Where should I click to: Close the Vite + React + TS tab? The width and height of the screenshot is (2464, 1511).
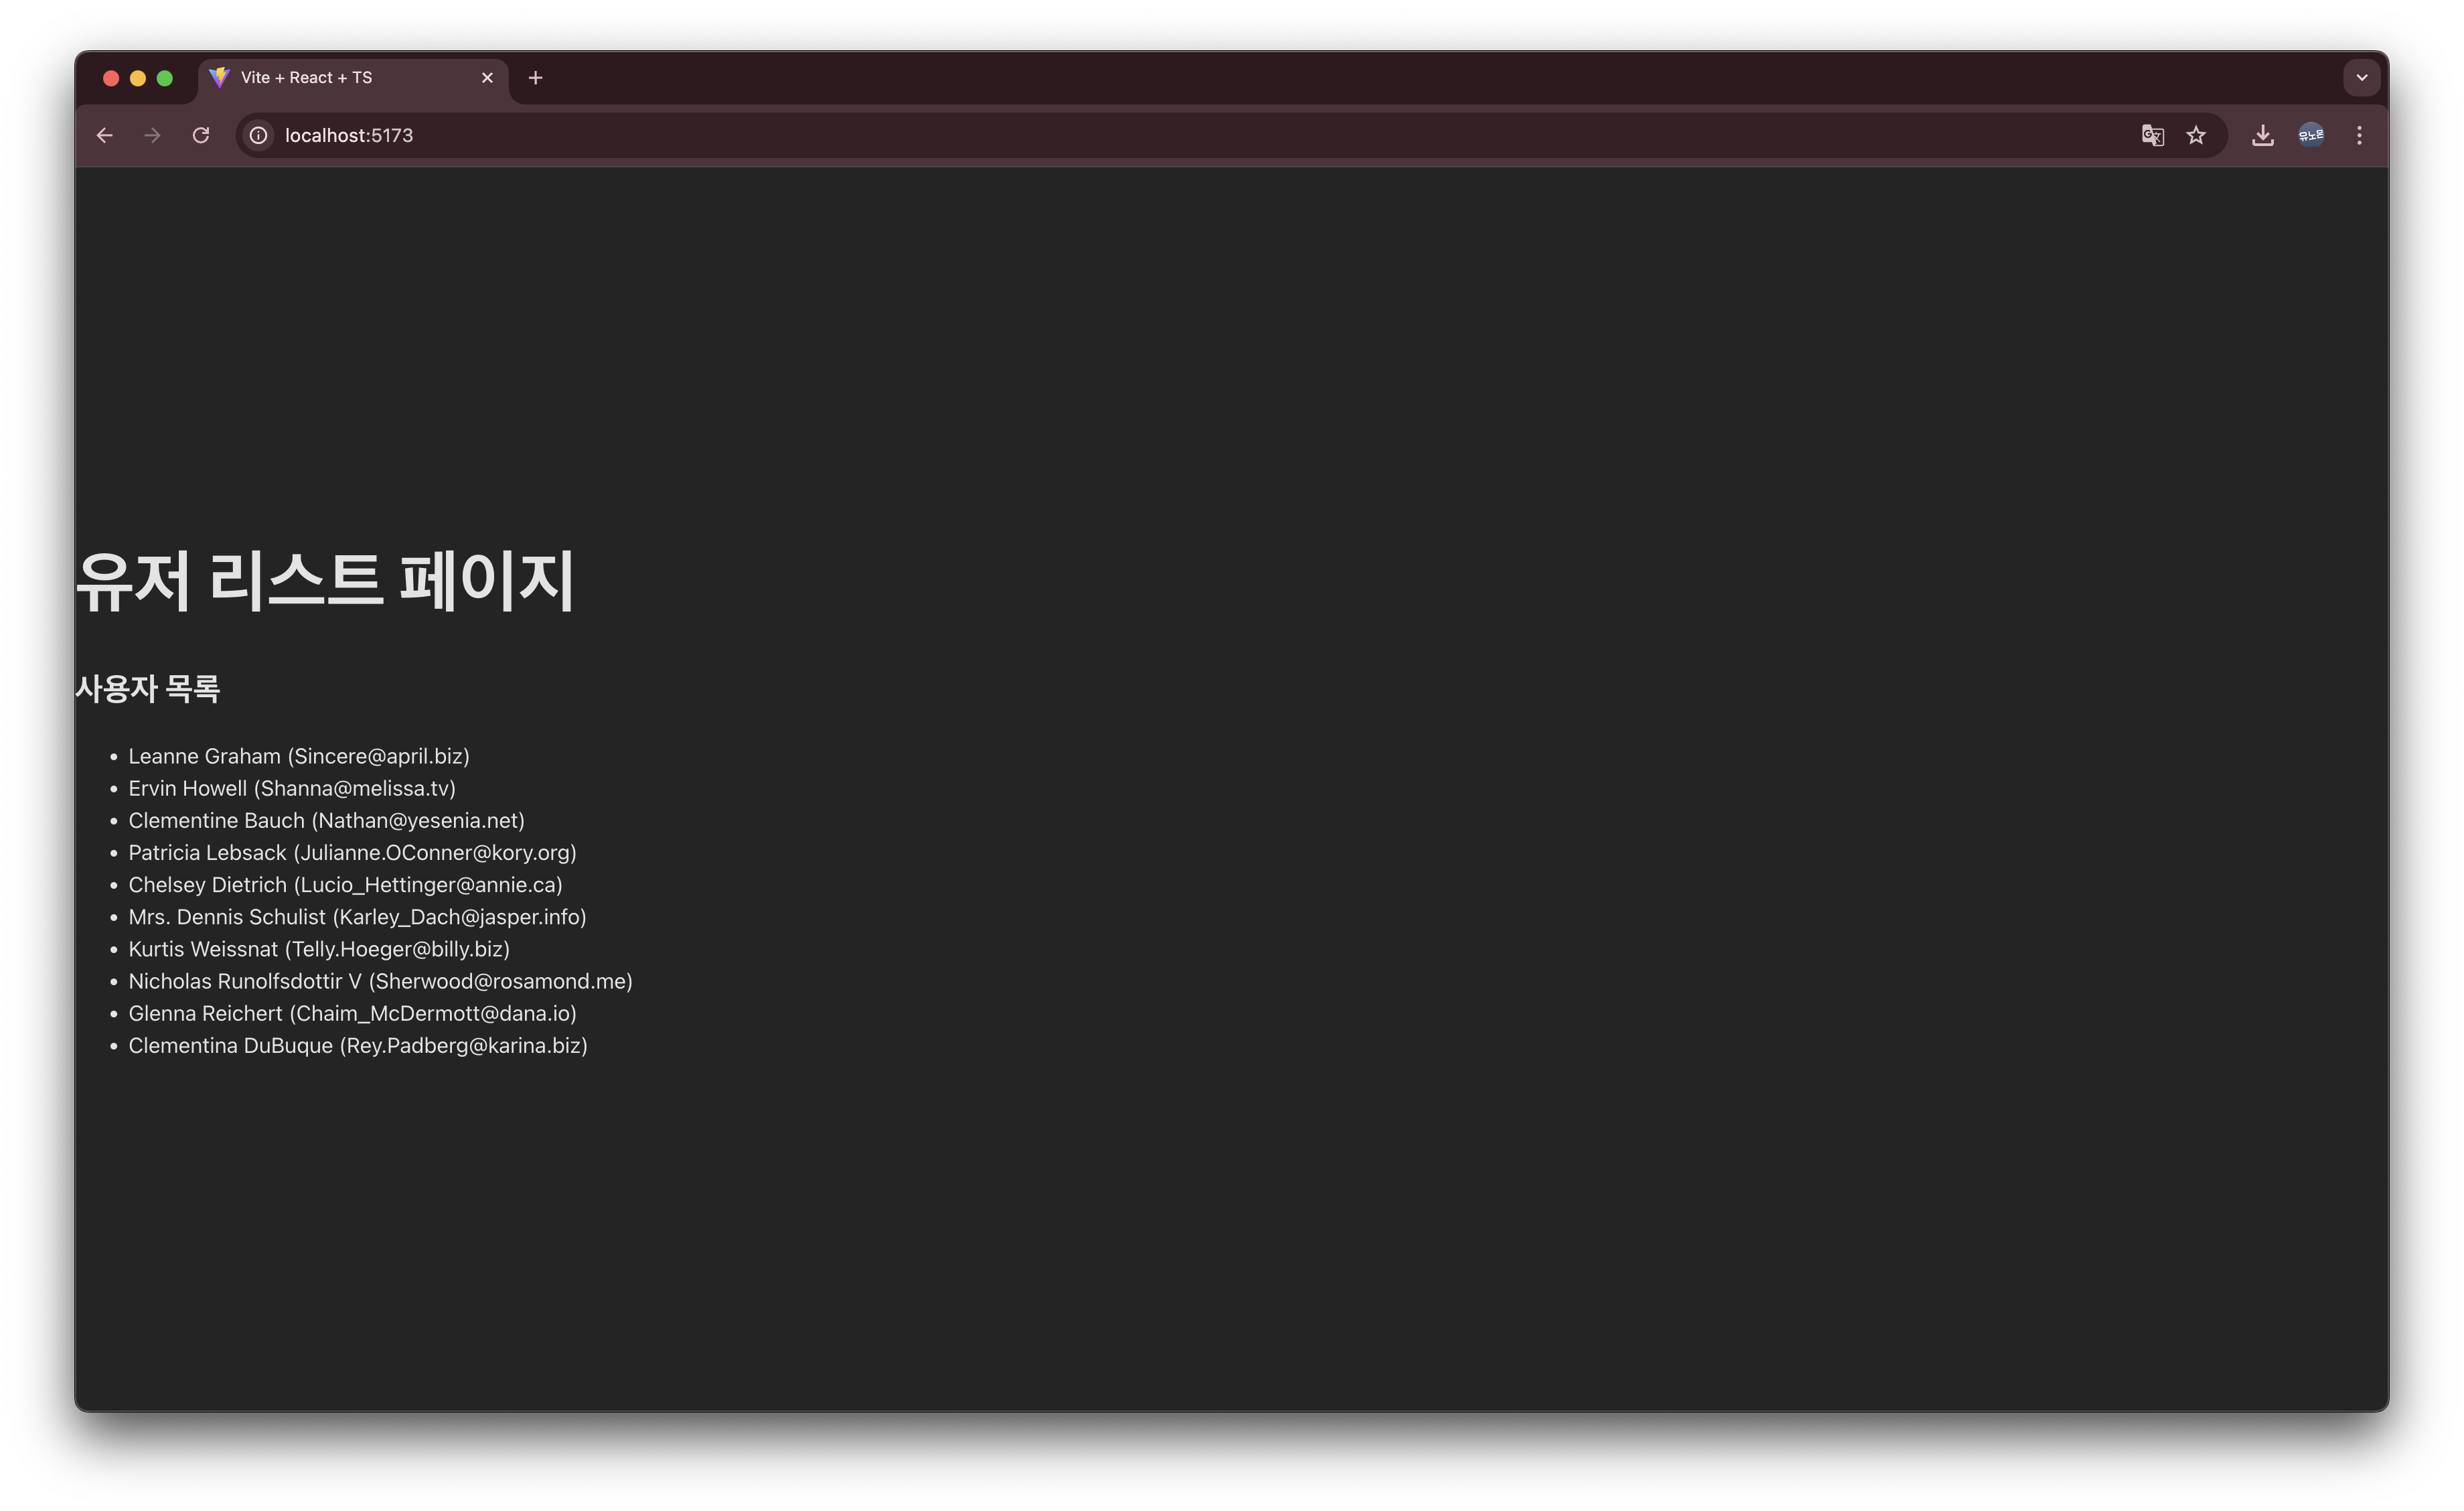pos(487,77)
